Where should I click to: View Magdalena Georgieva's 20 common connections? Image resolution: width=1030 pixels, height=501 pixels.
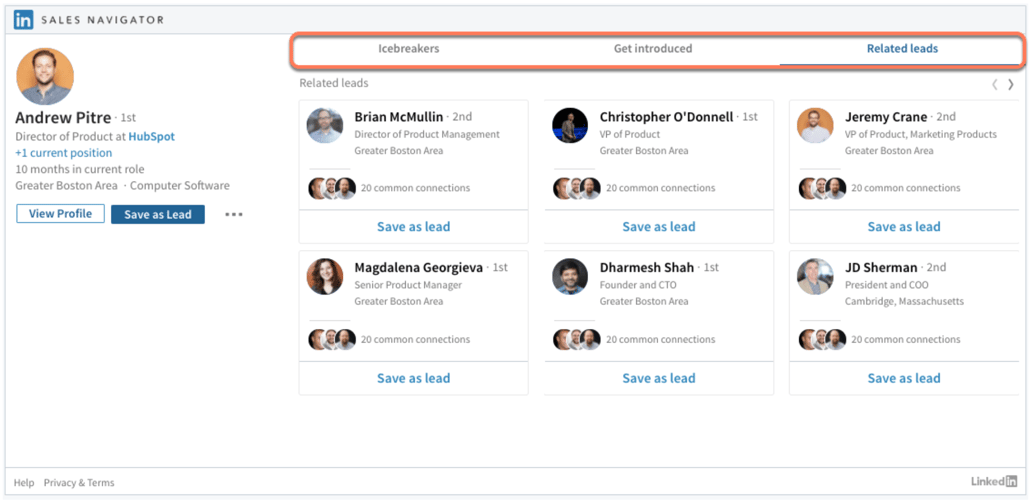[415, 339]
